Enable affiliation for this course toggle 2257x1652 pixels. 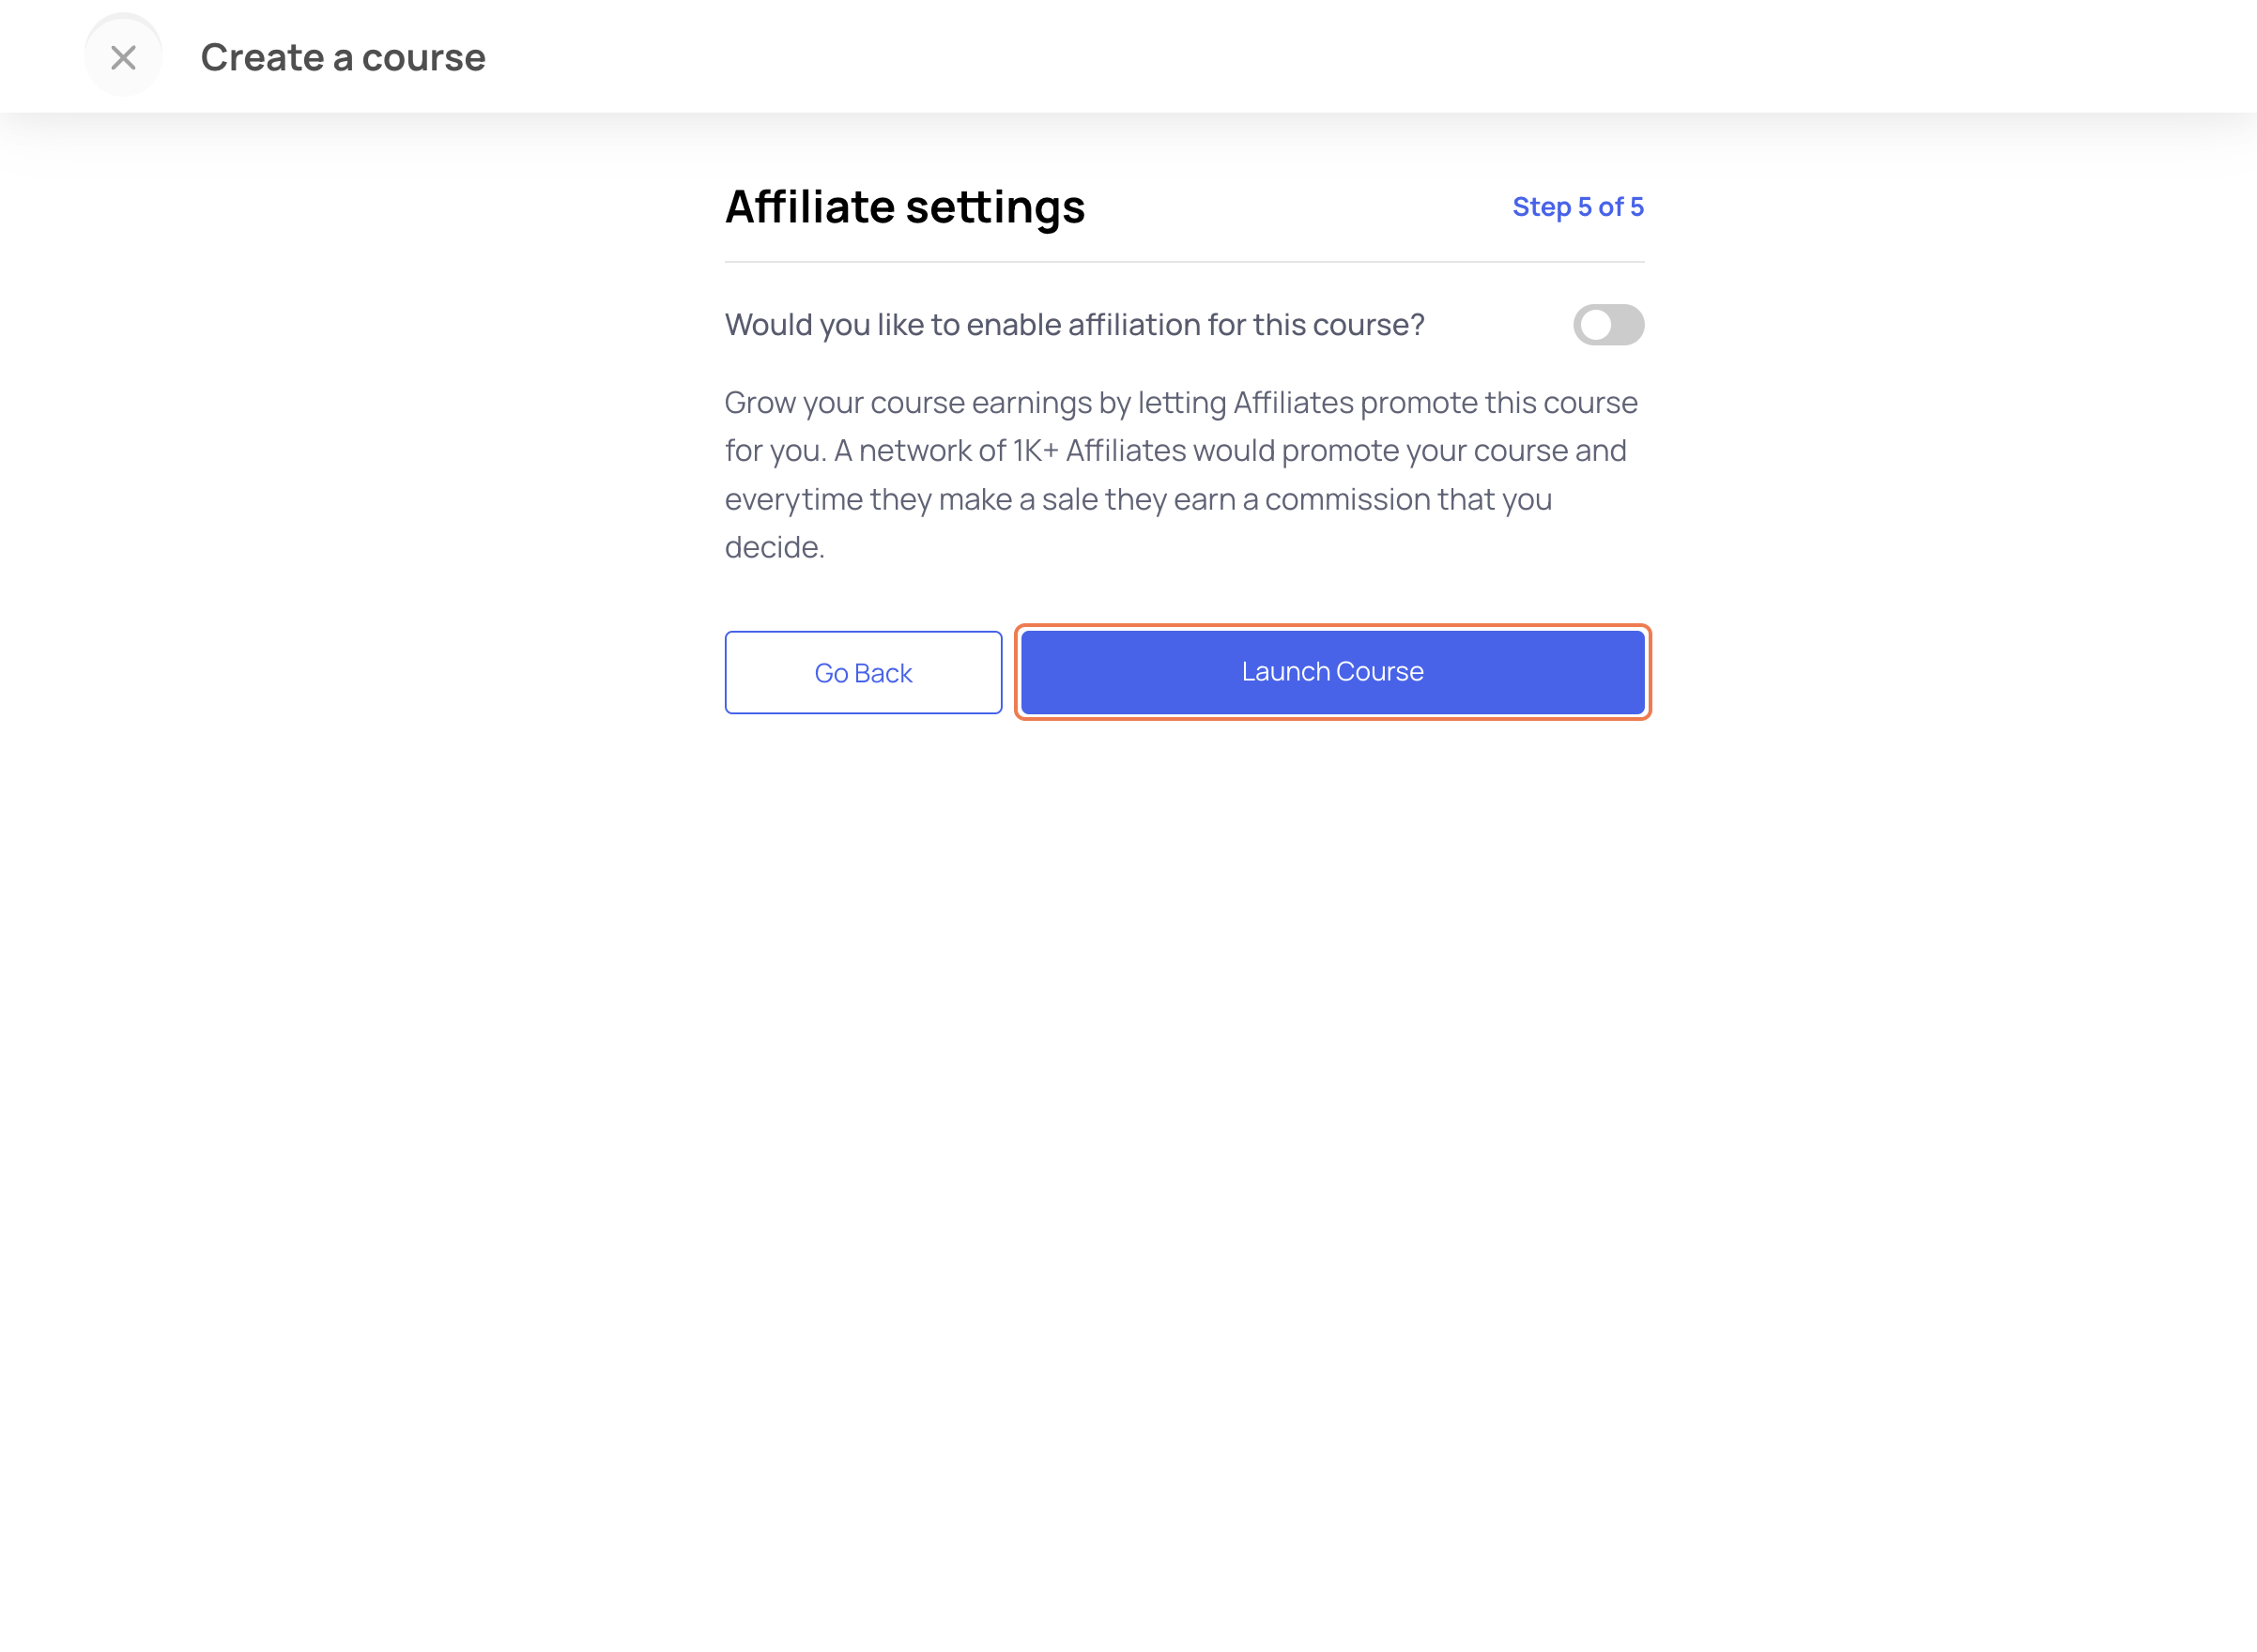1608,325
